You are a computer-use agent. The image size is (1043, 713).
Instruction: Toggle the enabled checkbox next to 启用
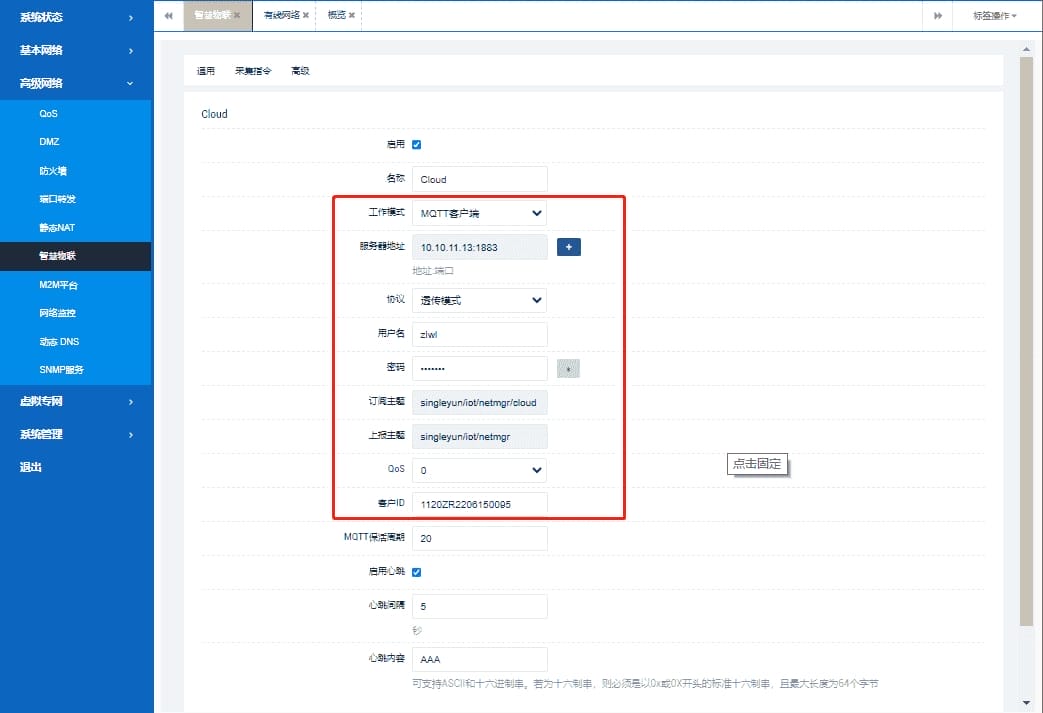(x=416, y=144)
